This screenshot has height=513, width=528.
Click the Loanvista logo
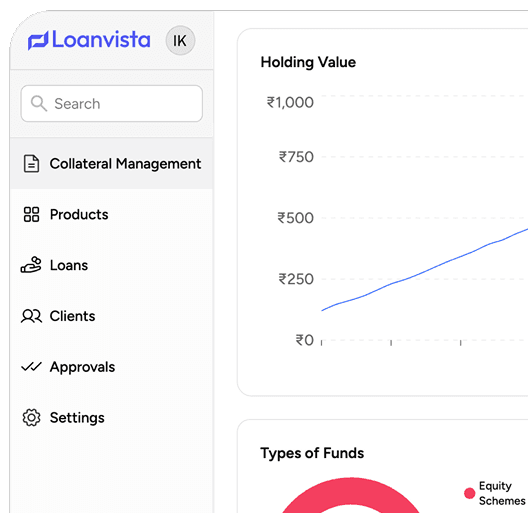coord(89,40)
